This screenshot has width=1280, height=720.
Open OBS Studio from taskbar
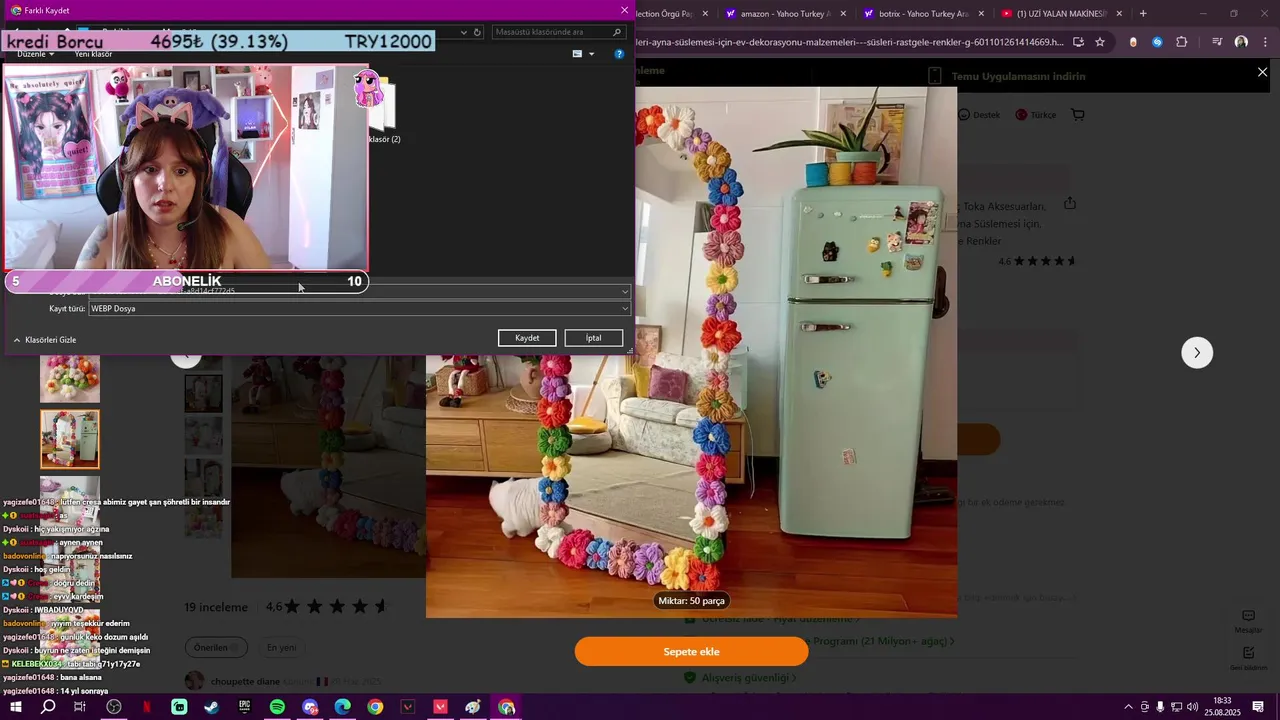point(114,707)
